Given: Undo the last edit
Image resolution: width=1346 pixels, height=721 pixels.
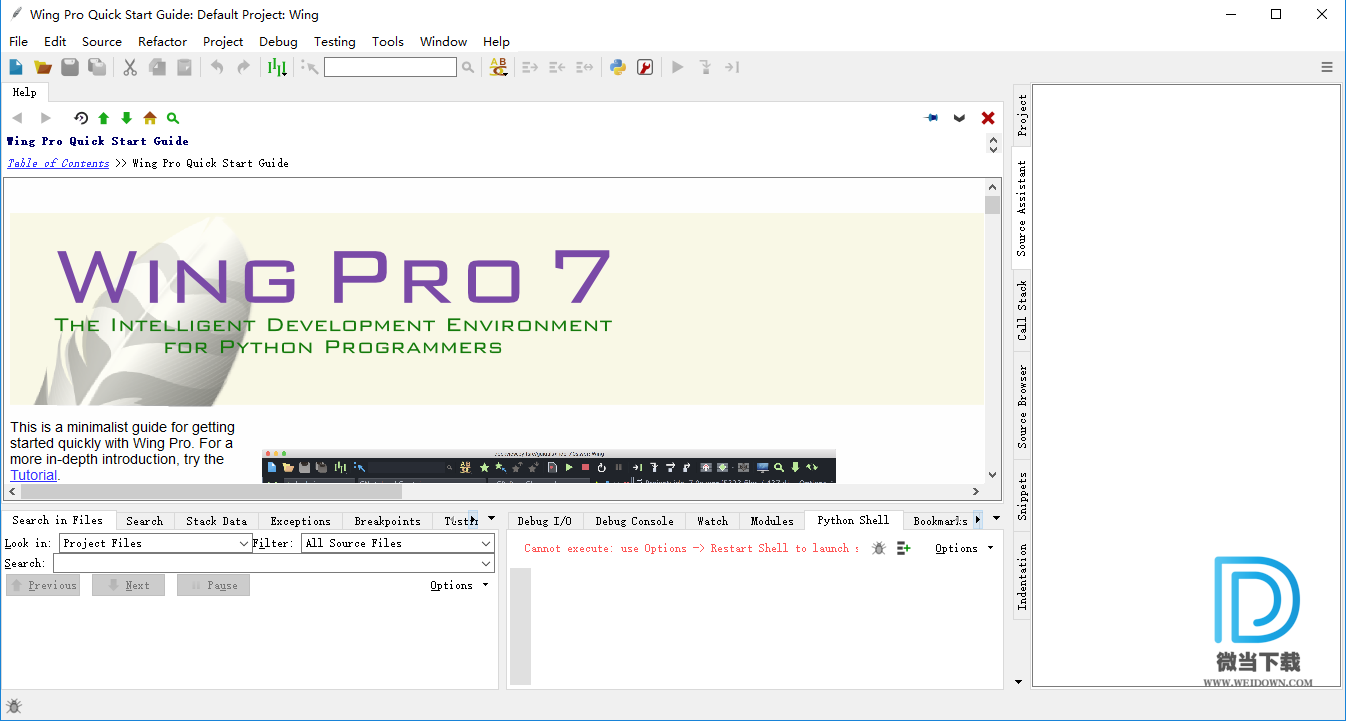Looking at the screenshot, I should (217, 67).
